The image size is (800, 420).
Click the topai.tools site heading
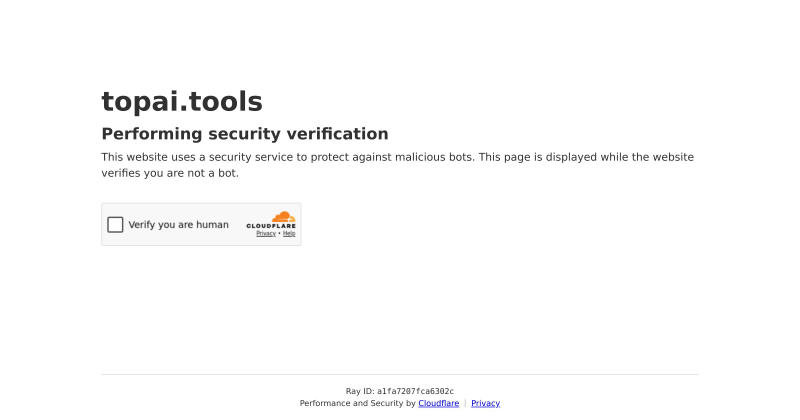coord(182,101)
